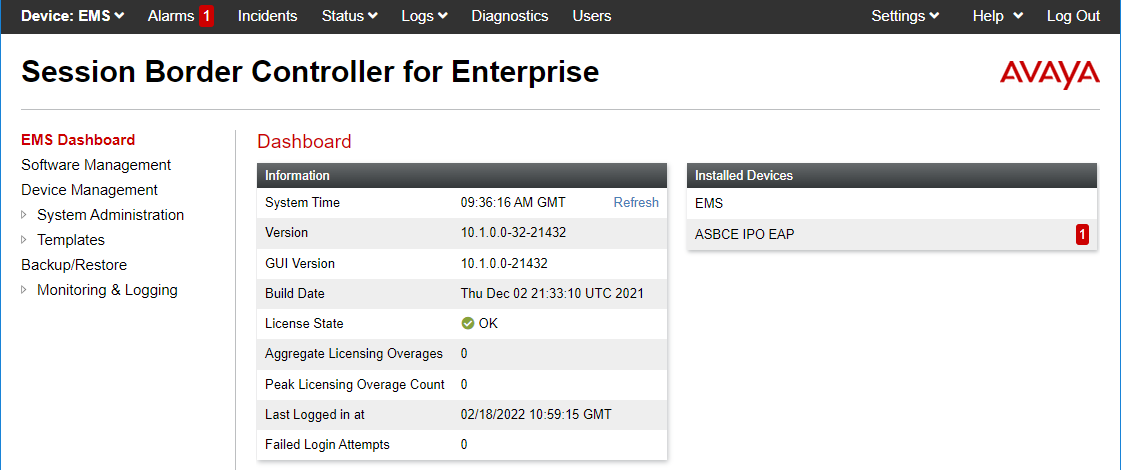Select Backup/Restore in the sidebar
Viewport: 1121px width, 470px height.
tap(74, 265)
